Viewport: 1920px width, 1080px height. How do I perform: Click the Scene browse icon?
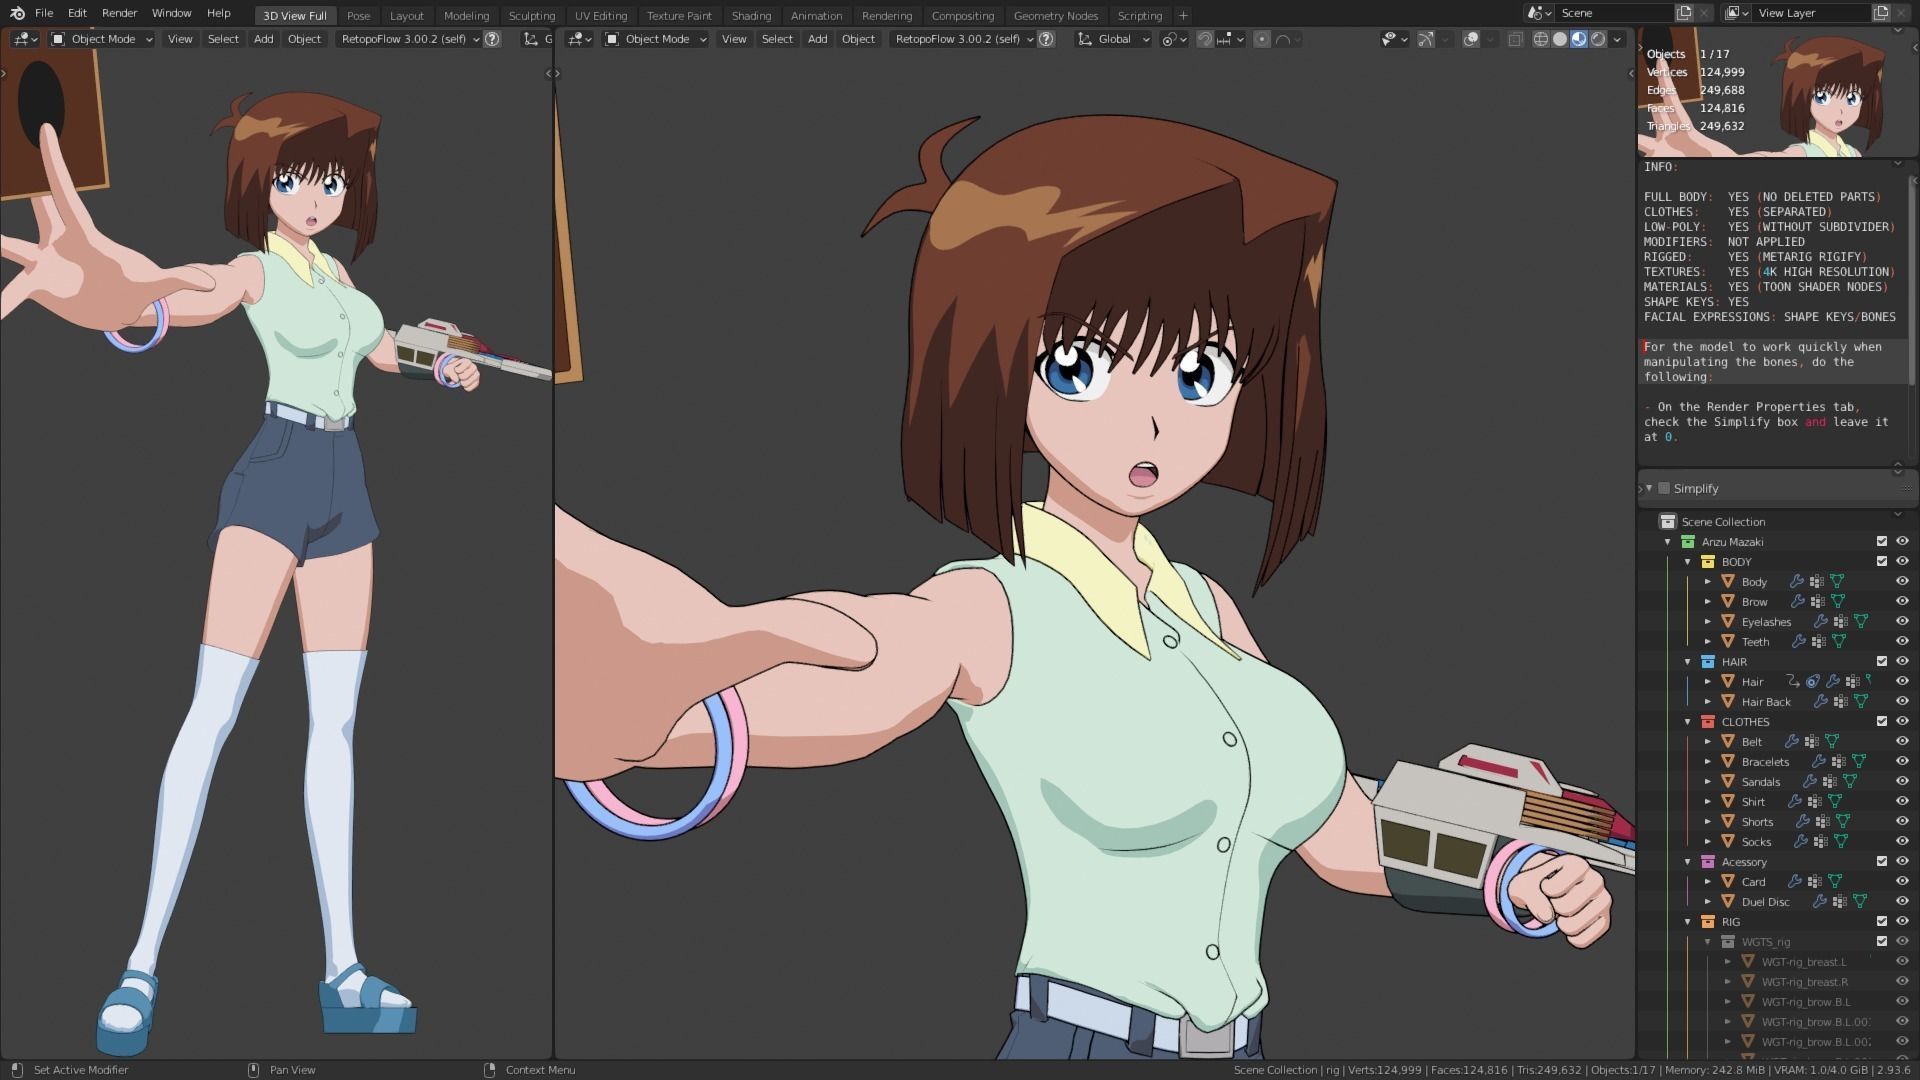[x=1539, y=13]
